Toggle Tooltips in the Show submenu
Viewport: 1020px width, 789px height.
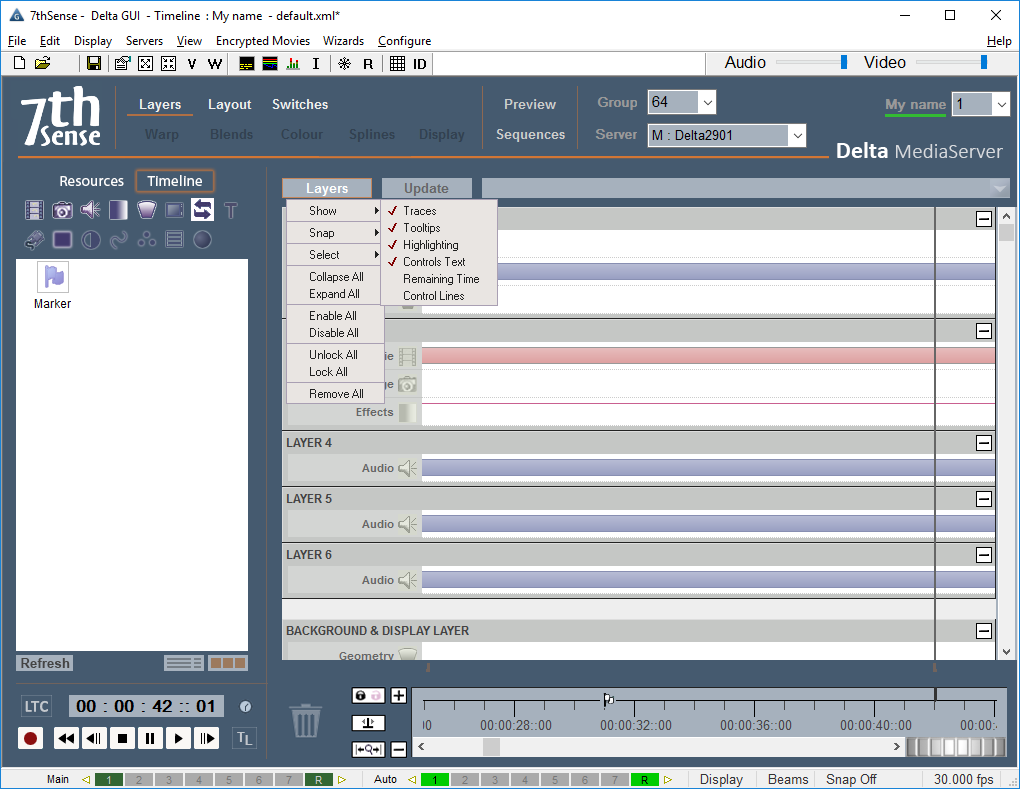tap(440, 228)
